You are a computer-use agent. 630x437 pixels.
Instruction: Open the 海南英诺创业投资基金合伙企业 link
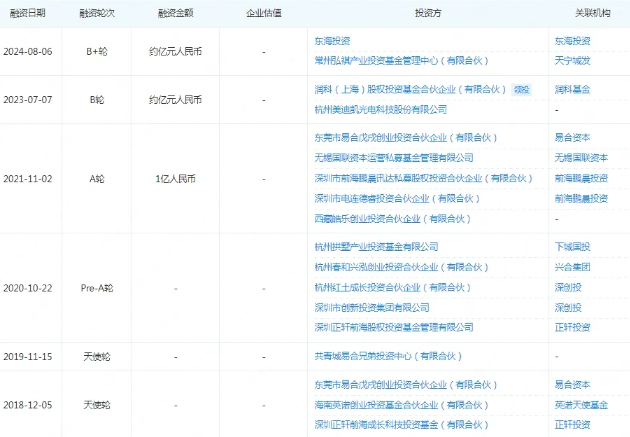pyautogui.click(x=401, y=405)
